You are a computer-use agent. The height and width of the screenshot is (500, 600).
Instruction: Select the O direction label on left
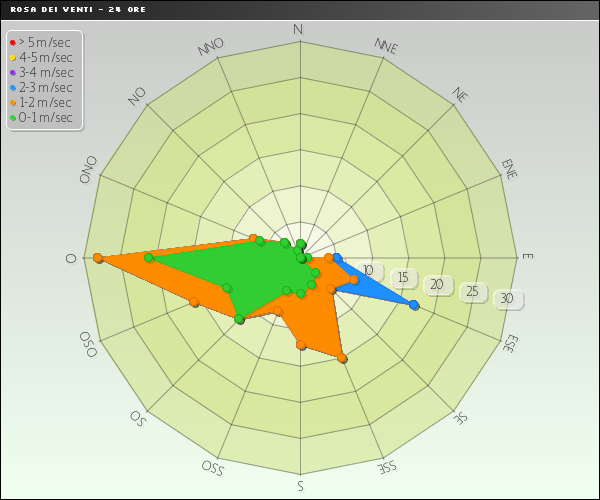70,258
